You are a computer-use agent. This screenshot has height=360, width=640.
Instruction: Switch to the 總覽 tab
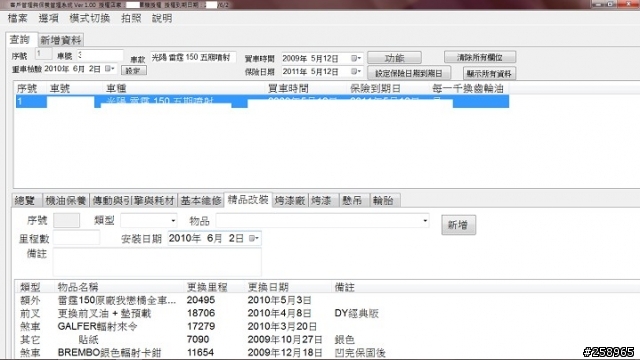pos(26,200)
